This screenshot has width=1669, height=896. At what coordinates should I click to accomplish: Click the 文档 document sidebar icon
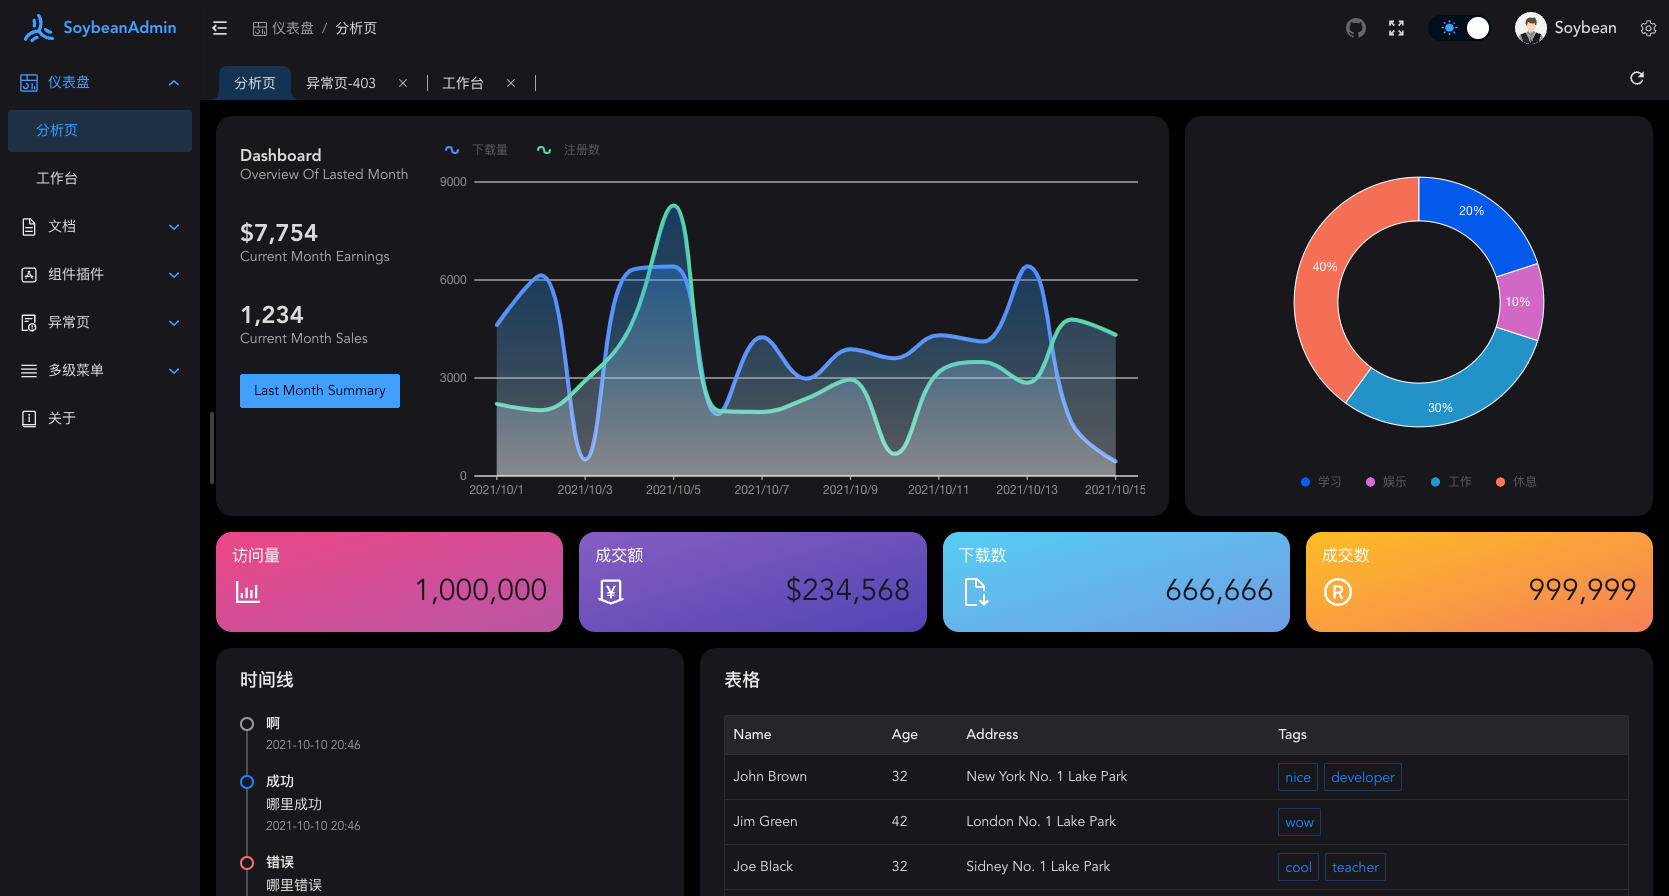point(29,226)
